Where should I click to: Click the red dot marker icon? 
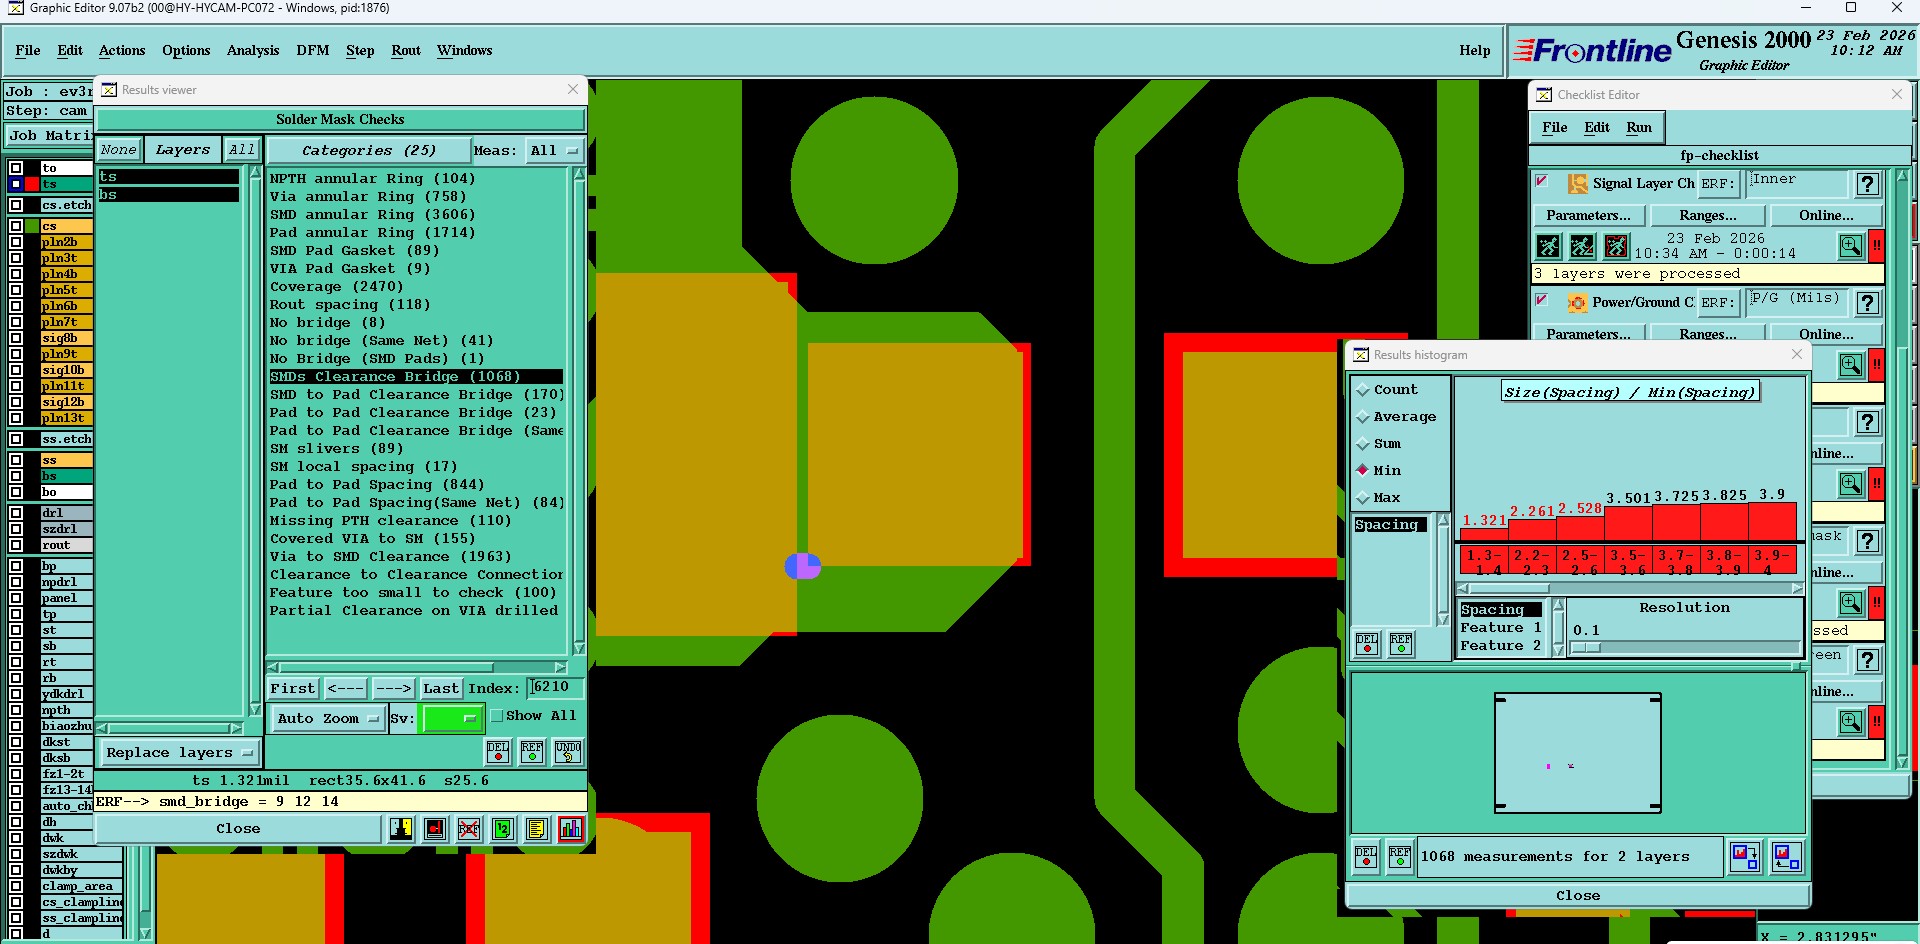click(x=435, y=829)
